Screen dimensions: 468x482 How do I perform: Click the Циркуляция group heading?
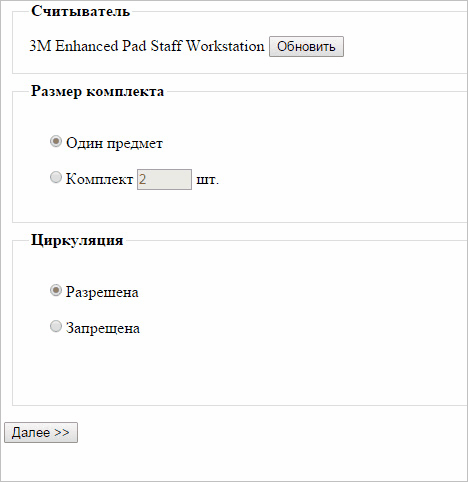77,240
